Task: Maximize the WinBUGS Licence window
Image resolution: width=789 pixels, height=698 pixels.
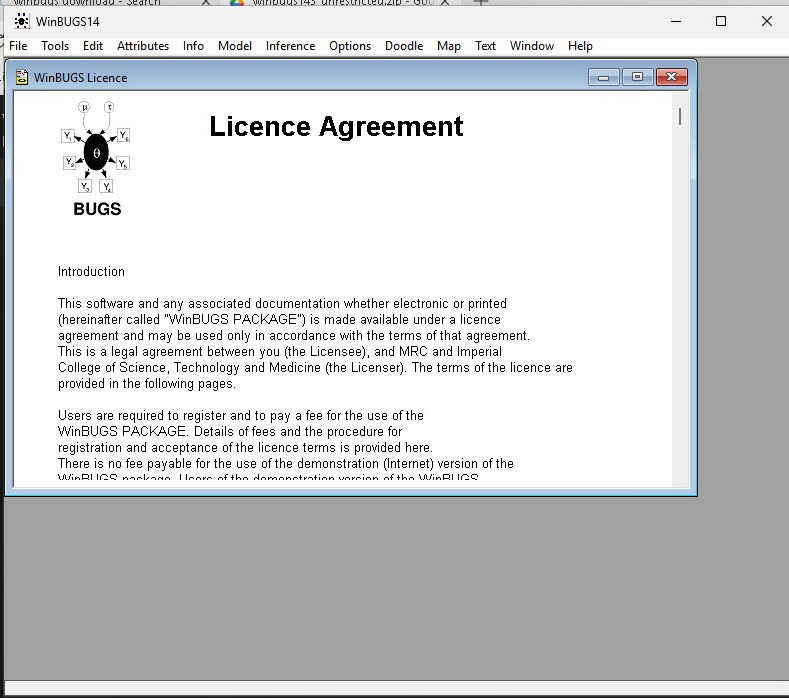Action: [x=637, y=77]
